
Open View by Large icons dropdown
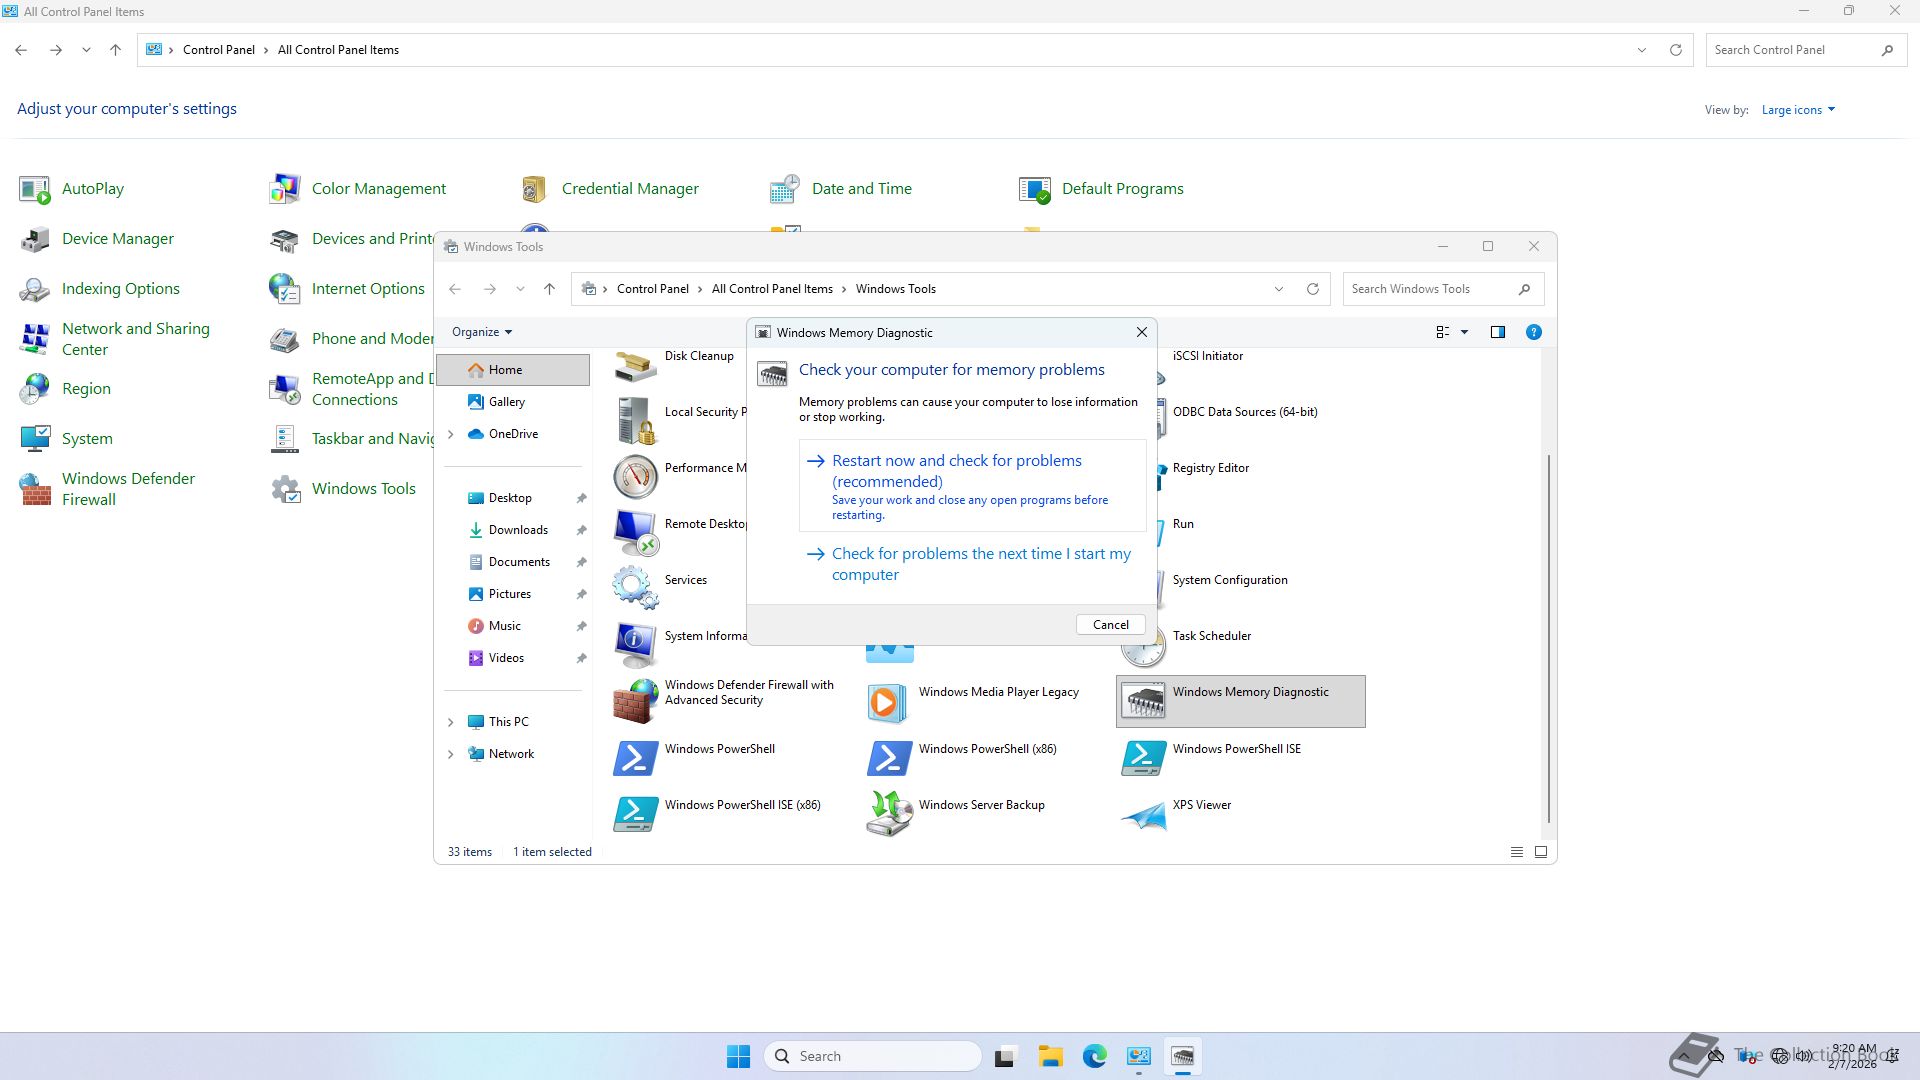tap(1797, 110)
